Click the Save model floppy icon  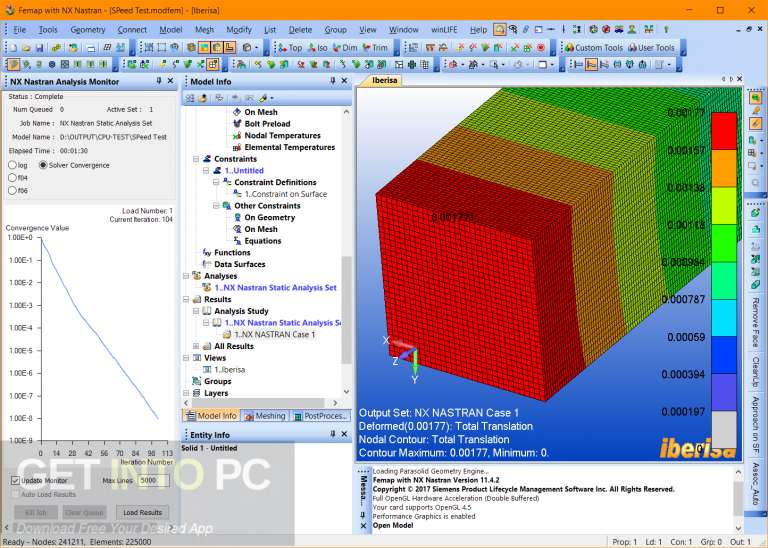tap(40, 48)
